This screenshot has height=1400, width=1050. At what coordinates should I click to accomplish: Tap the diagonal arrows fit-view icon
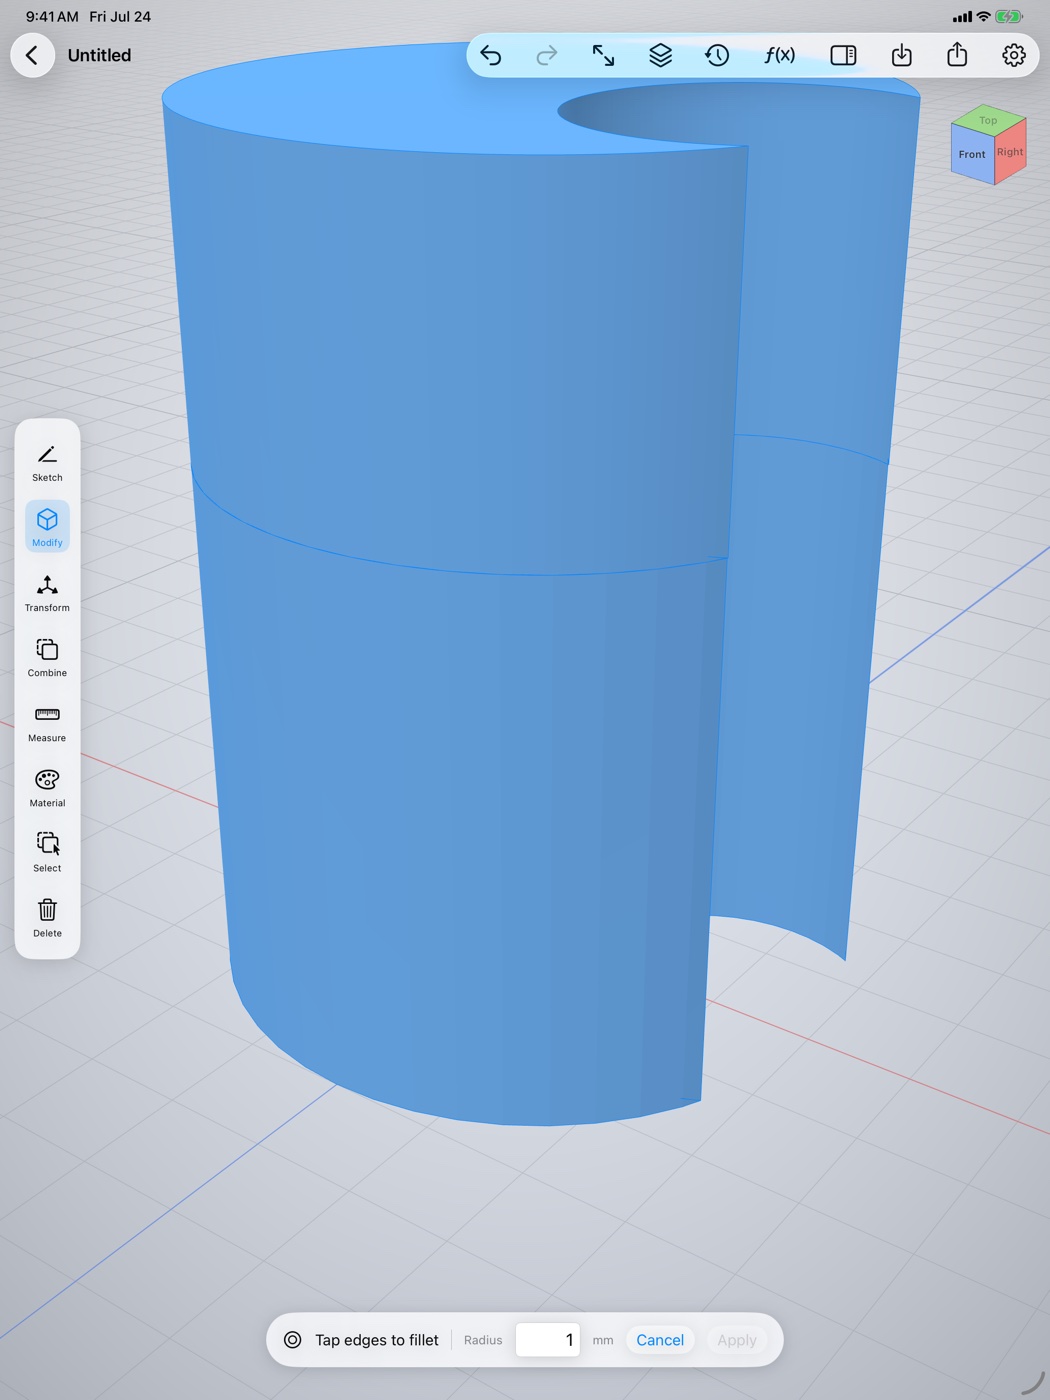tap(603, 55)
